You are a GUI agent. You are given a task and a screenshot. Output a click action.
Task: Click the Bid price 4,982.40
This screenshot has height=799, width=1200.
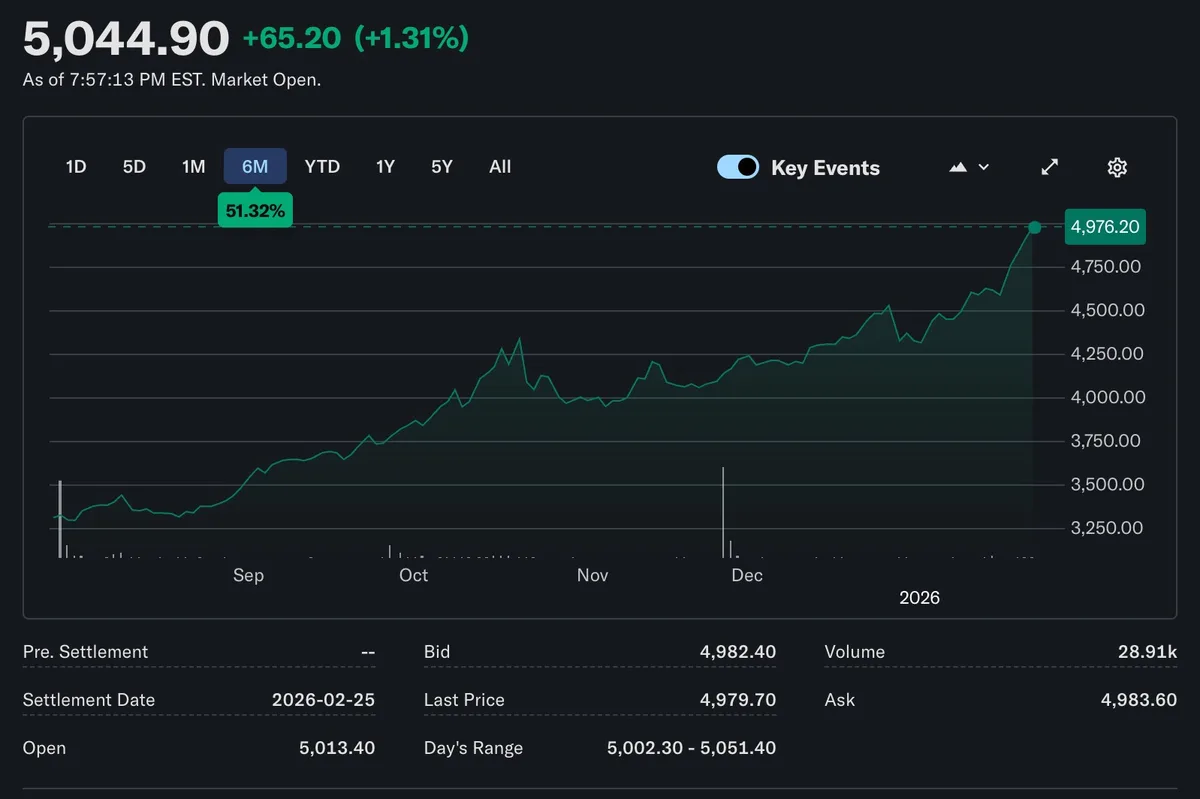(x=737, y=652)
